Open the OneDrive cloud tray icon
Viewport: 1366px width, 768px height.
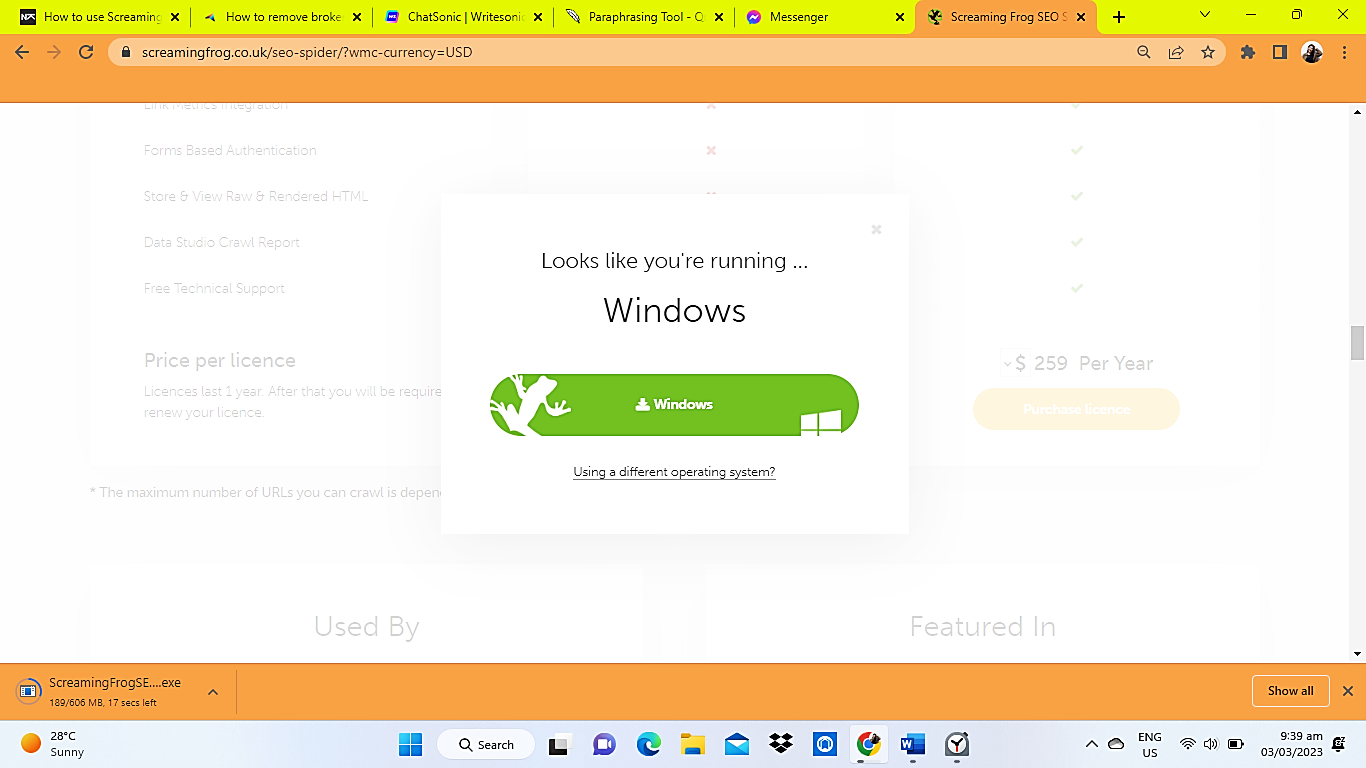click(x=1116, y=744)
